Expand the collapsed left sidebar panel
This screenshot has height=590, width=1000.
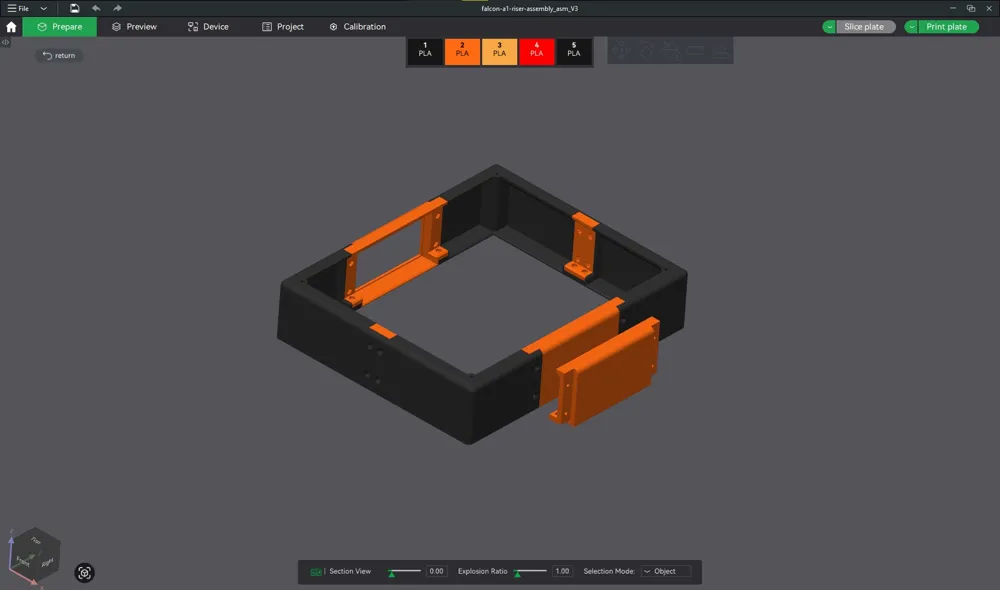point(6,42)
